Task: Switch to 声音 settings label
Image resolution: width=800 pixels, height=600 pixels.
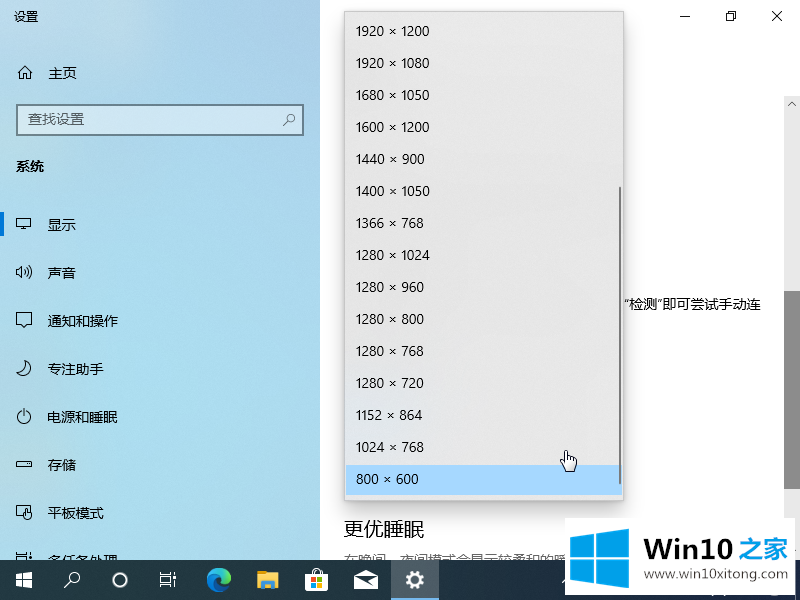Action: click(62, 272)
